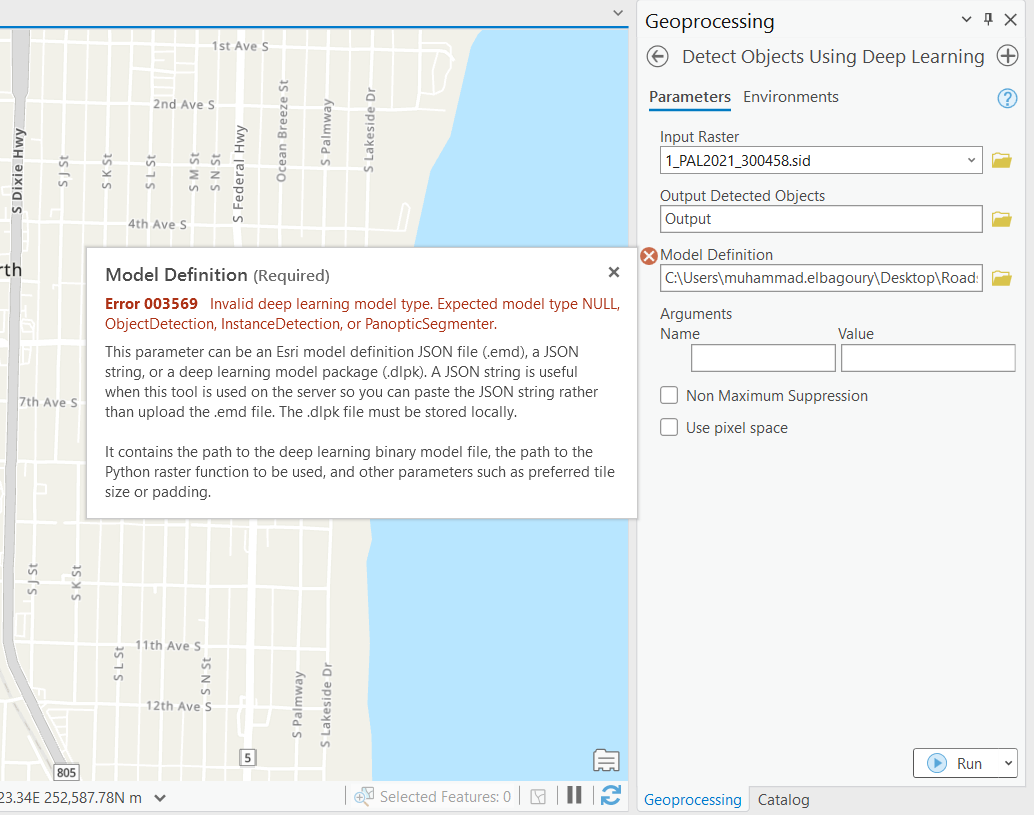Switch to the Environments tab
Screen dimensions: 1034x815
[x=791, y=97]
